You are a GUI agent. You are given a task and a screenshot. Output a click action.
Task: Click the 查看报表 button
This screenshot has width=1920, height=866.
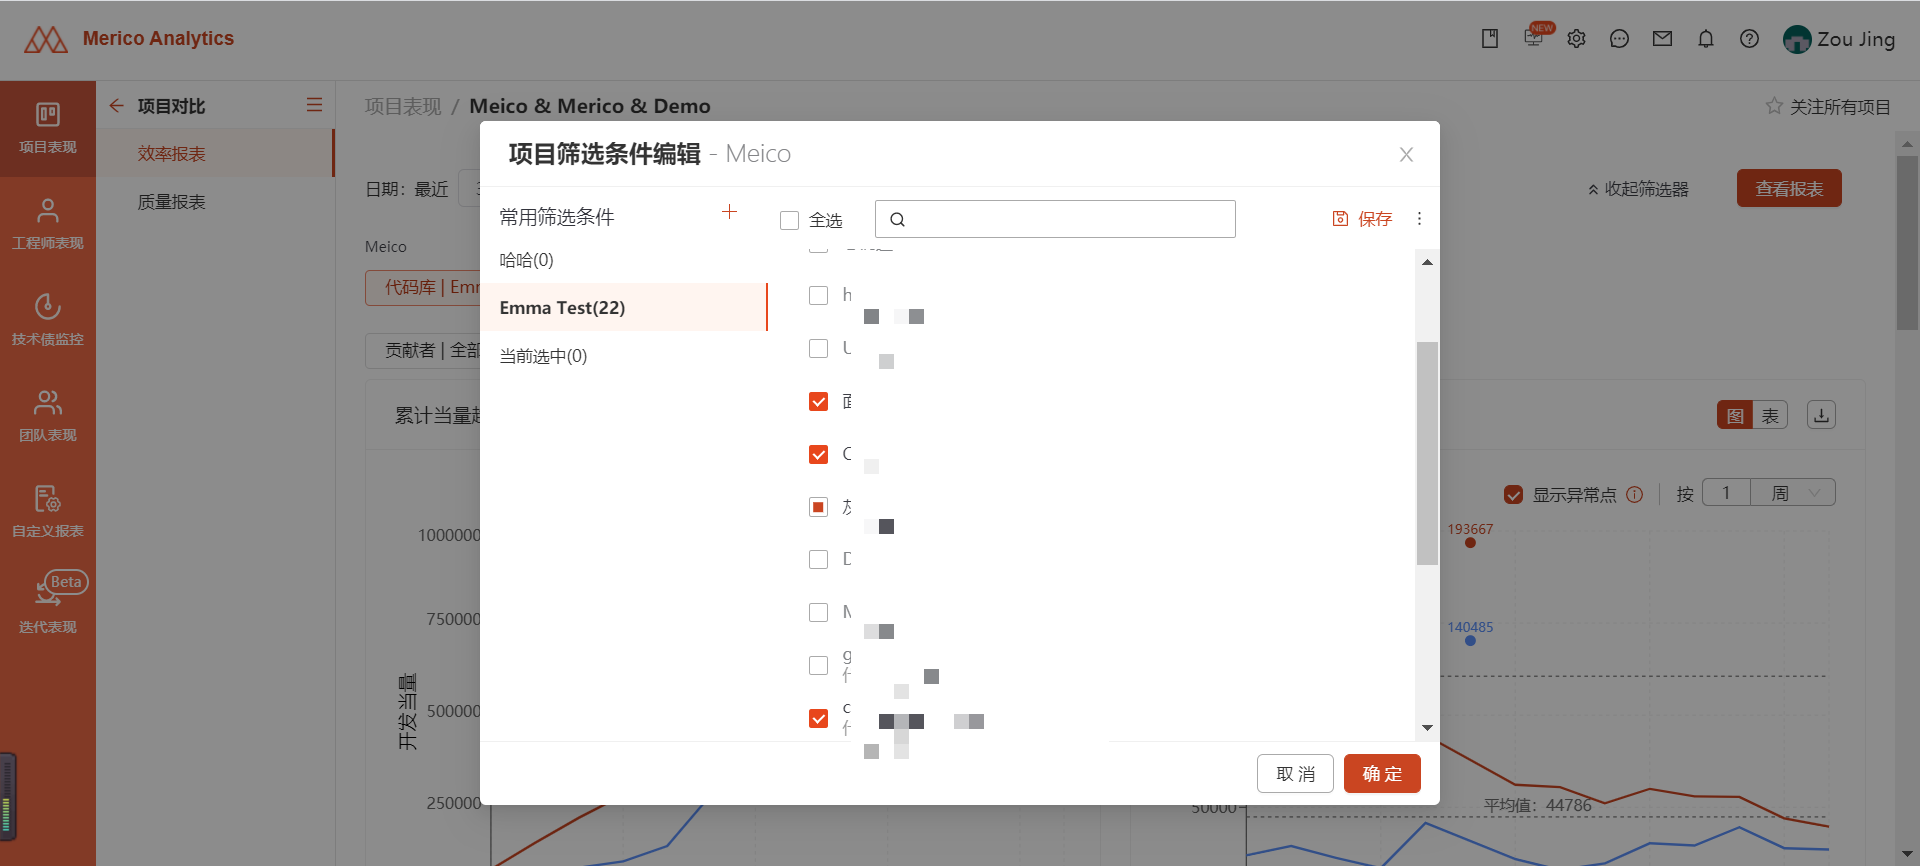pos(1789,188)
